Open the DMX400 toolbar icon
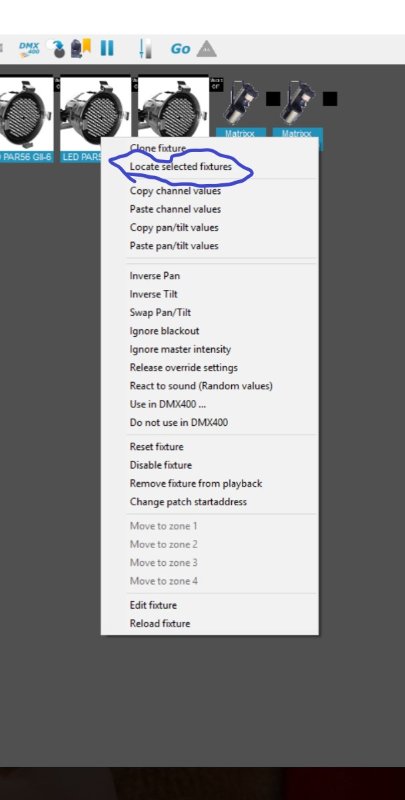This screenshot has width=405, height=800. tap(29, 49)
